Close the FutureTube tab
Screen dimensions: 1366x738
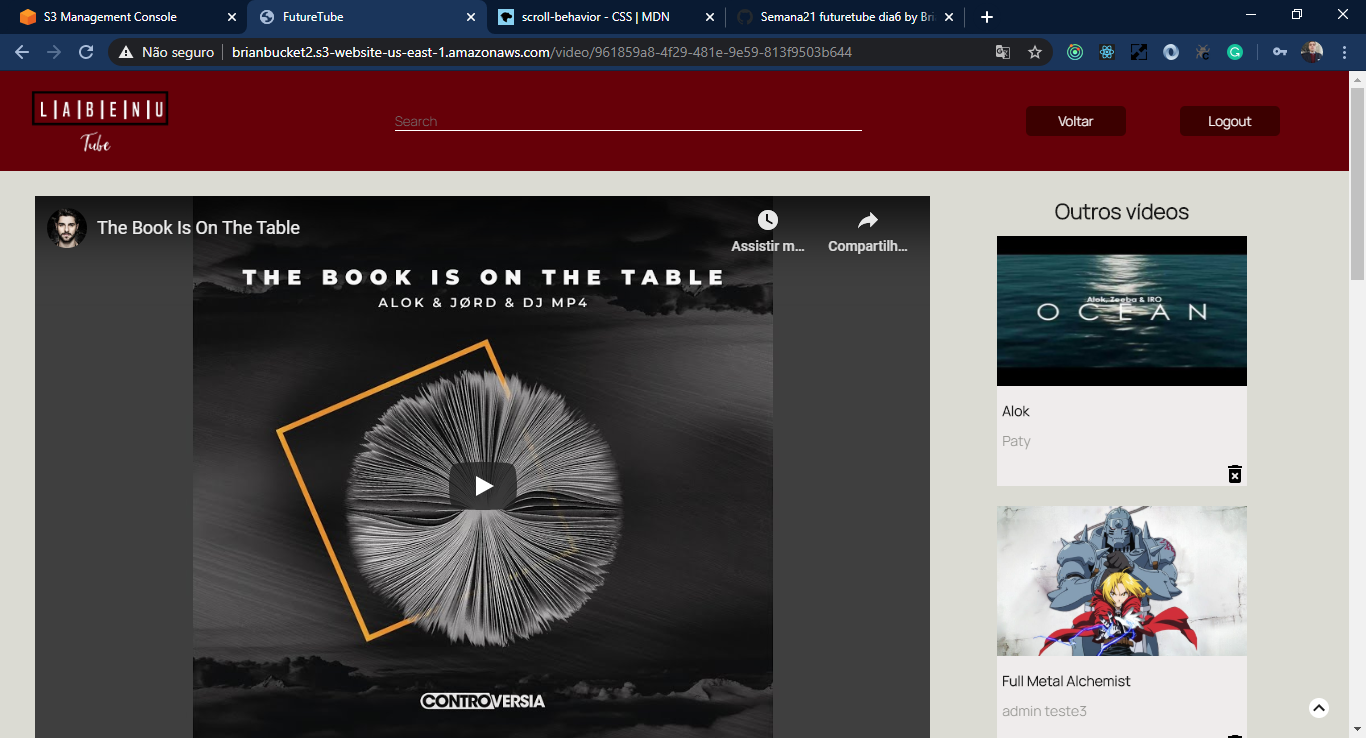[x=471, y=17]
